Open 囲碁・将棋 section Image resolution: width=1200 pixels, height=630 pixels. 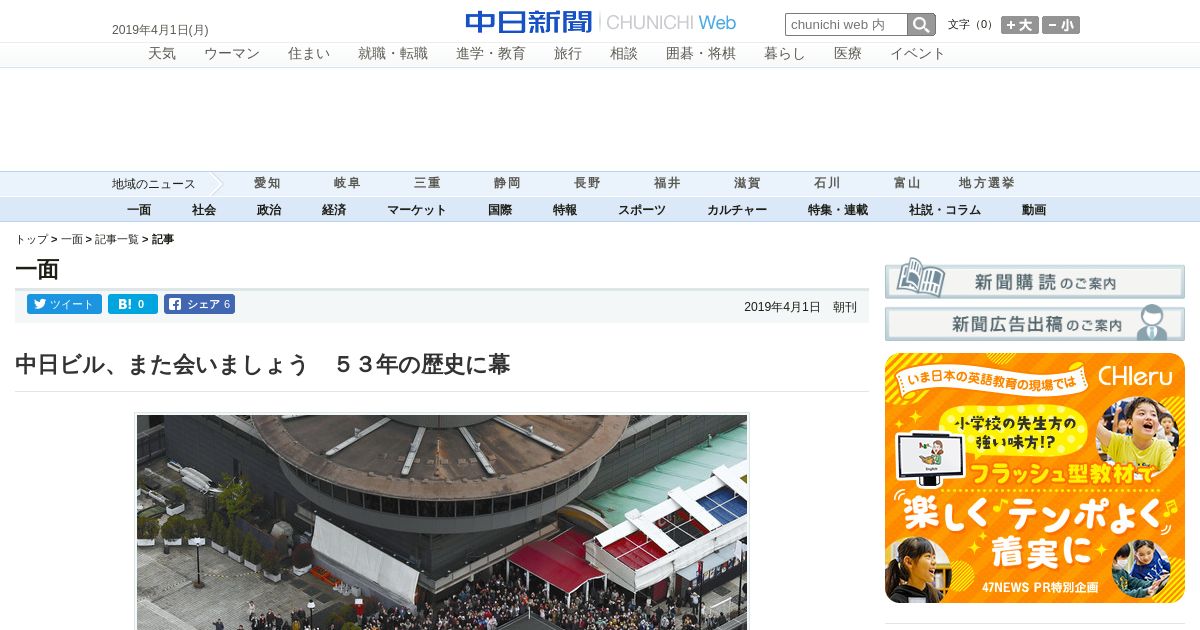[x=701, y=54]
